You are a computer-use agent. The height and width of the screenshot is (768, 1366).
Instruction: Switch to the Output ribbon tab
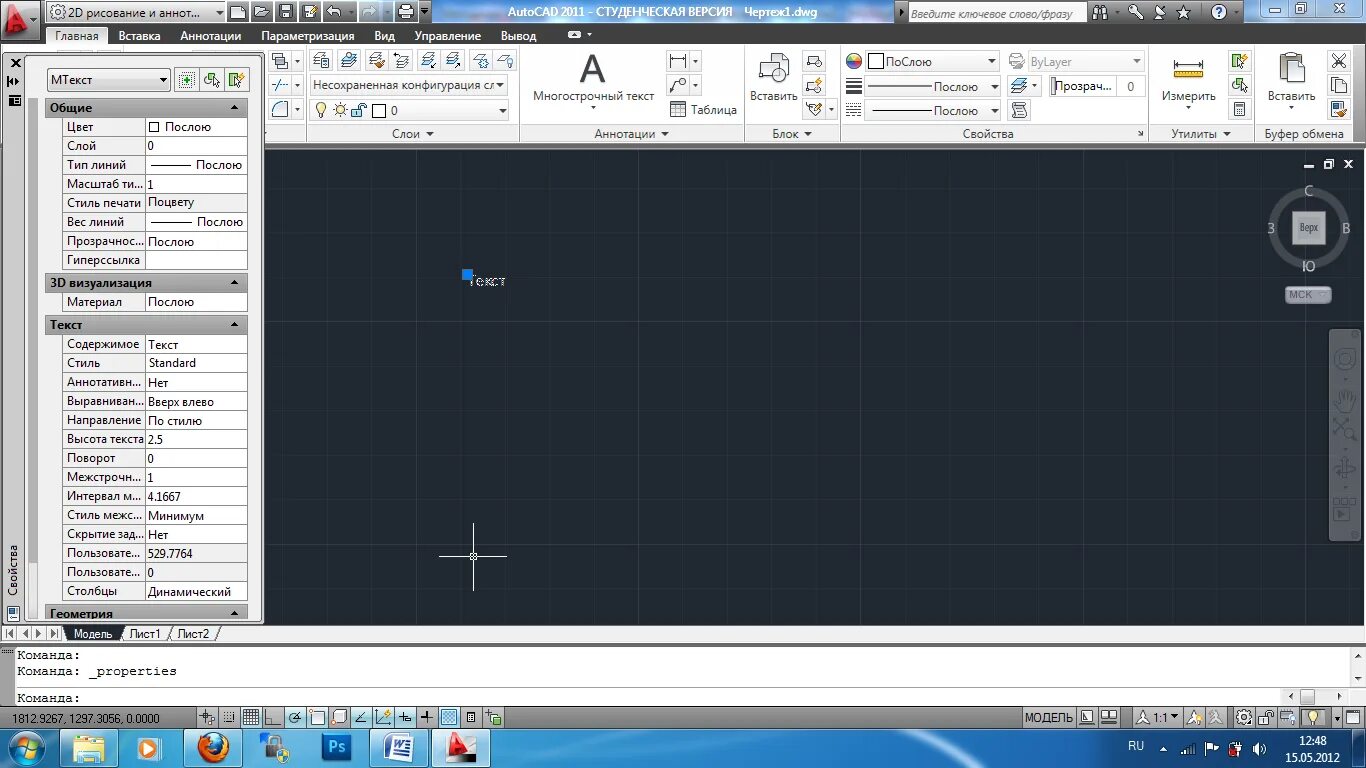pyautogui.click(x=519, y=35)
